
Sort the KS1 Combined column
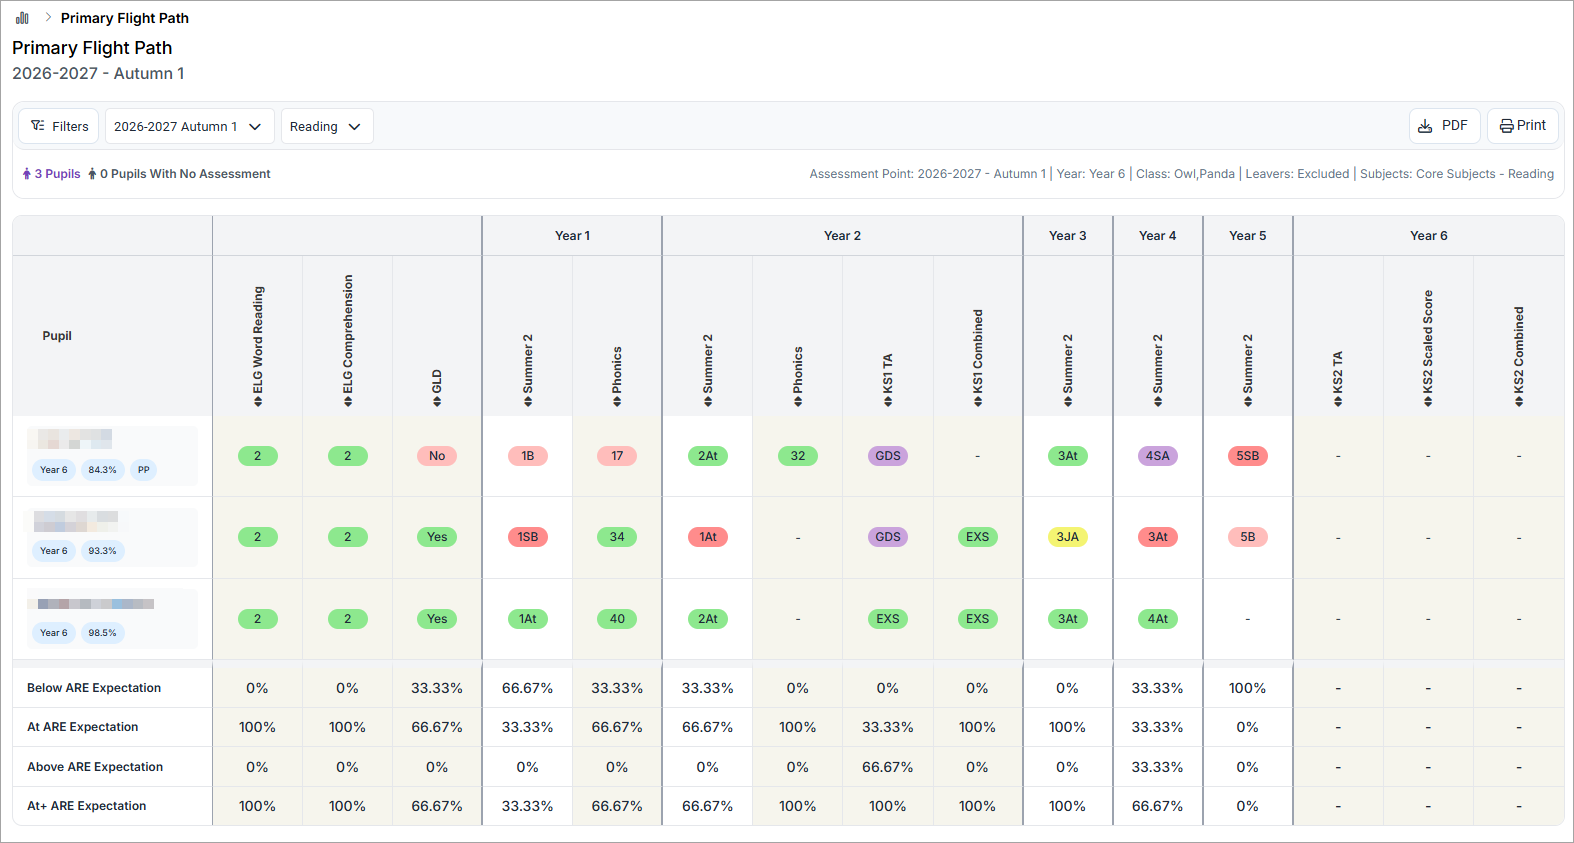pos(978,401)
